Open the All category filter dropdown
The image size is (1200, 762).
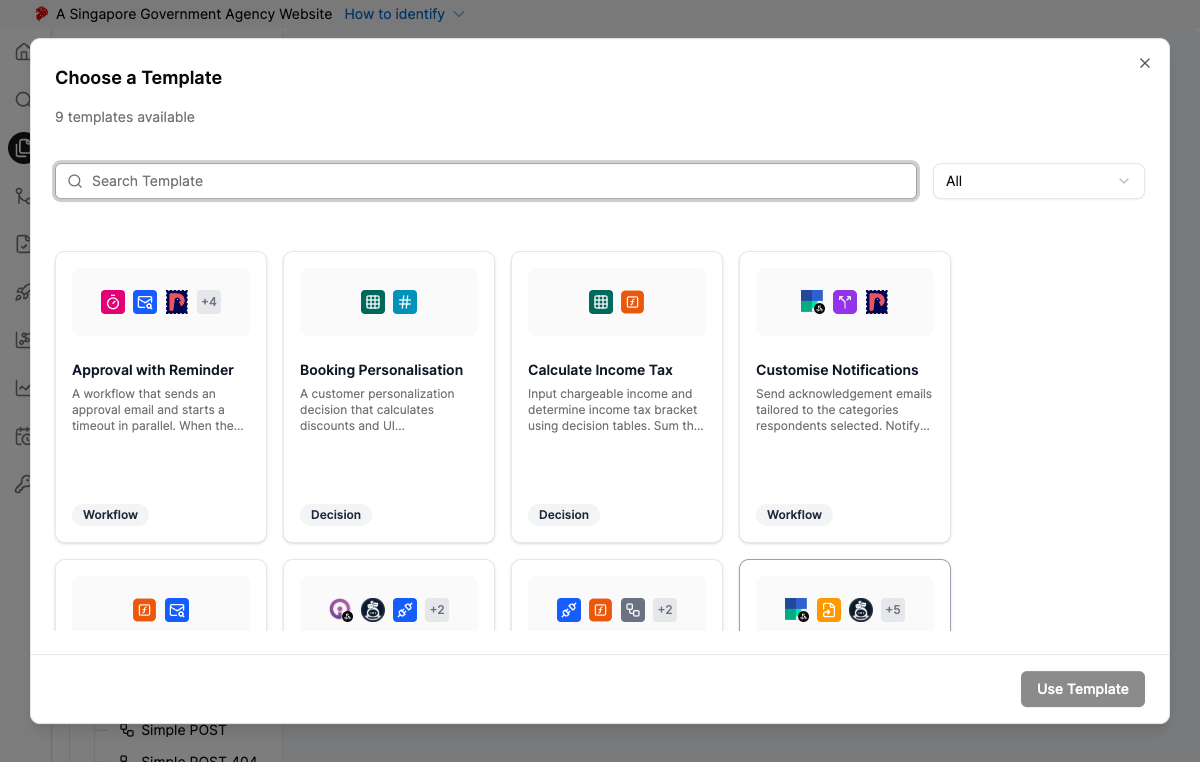[x=1038, y=181]
